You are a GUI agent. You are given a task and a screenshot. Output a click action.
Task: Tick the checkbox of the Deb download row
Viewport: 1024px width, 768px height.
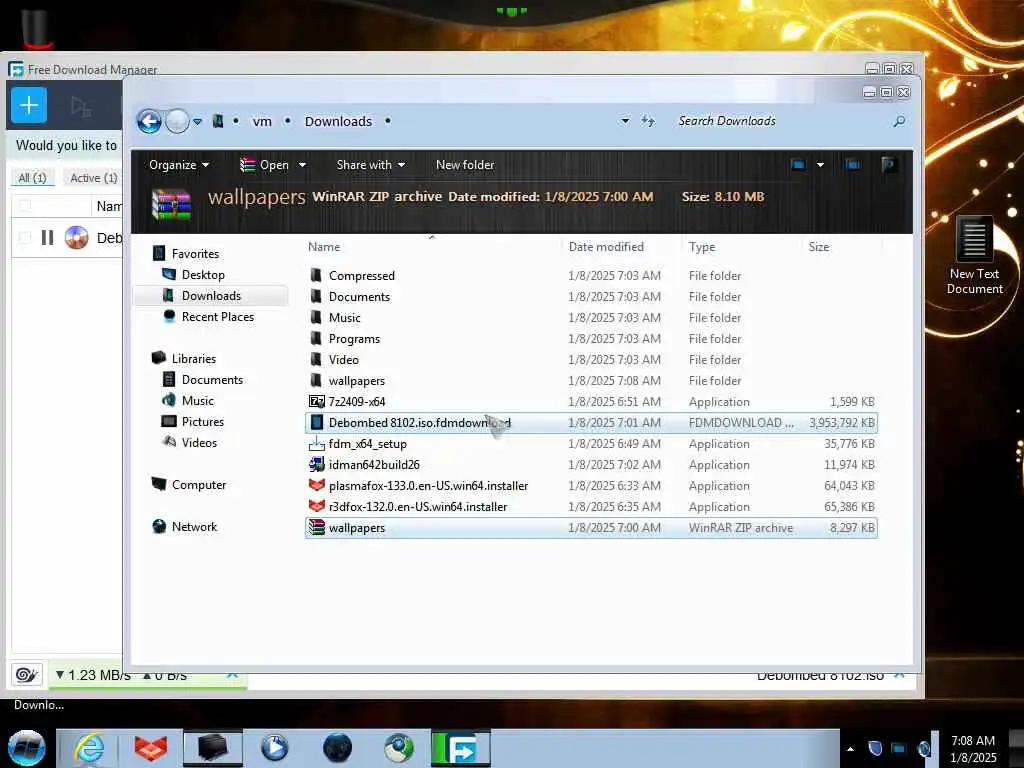[x=25, y=237]
